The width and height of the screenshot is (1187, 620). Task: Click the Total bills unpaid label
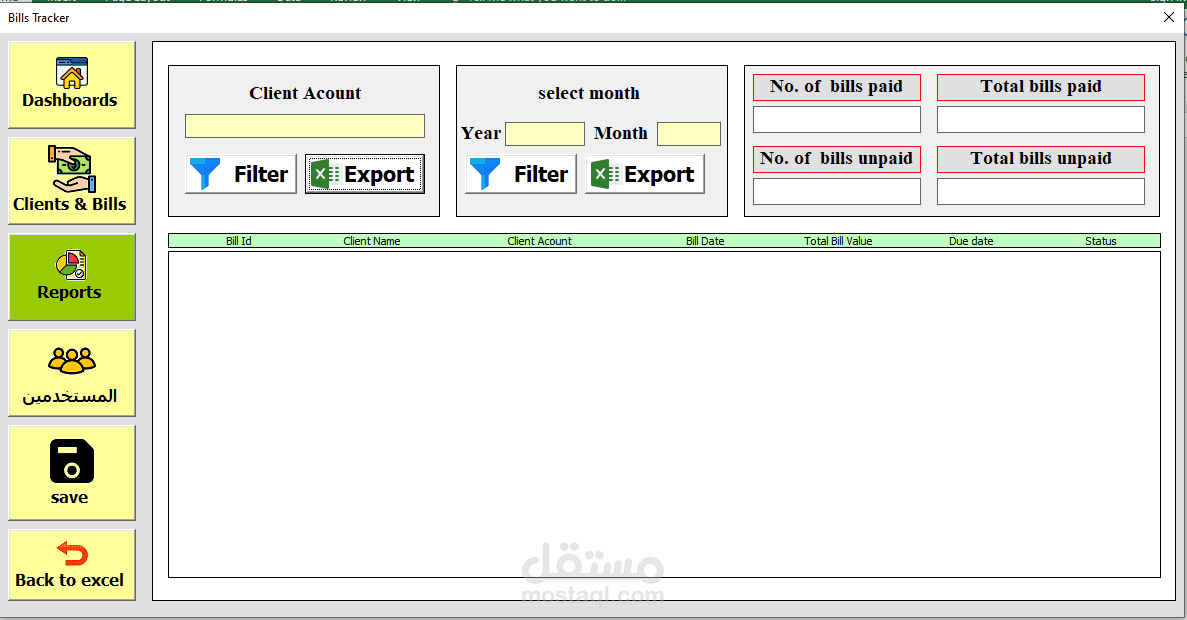(1041, 159)
